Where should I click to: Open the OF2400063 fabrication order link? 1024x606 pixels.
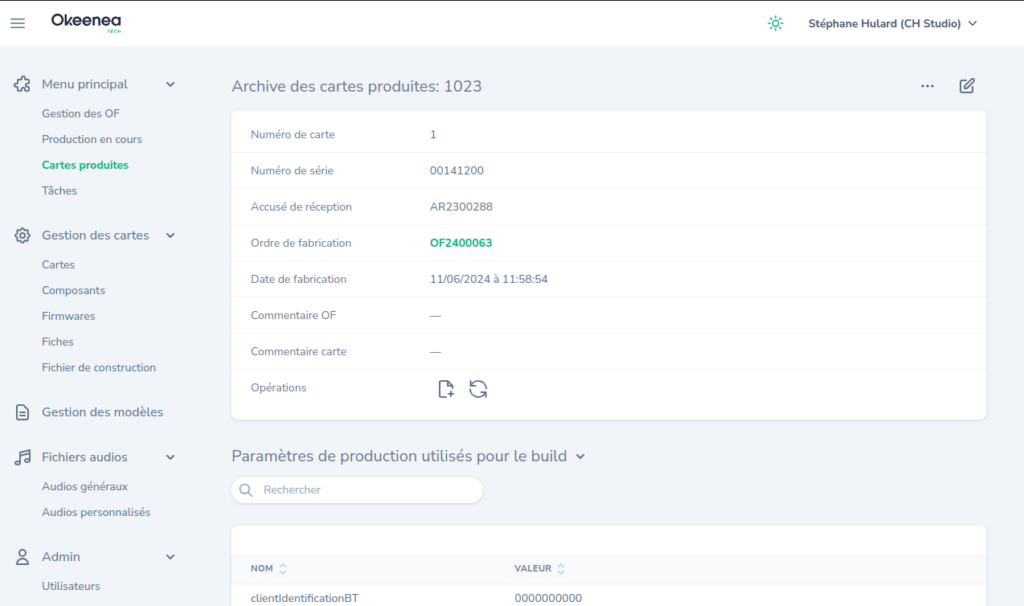click(461, 243)
